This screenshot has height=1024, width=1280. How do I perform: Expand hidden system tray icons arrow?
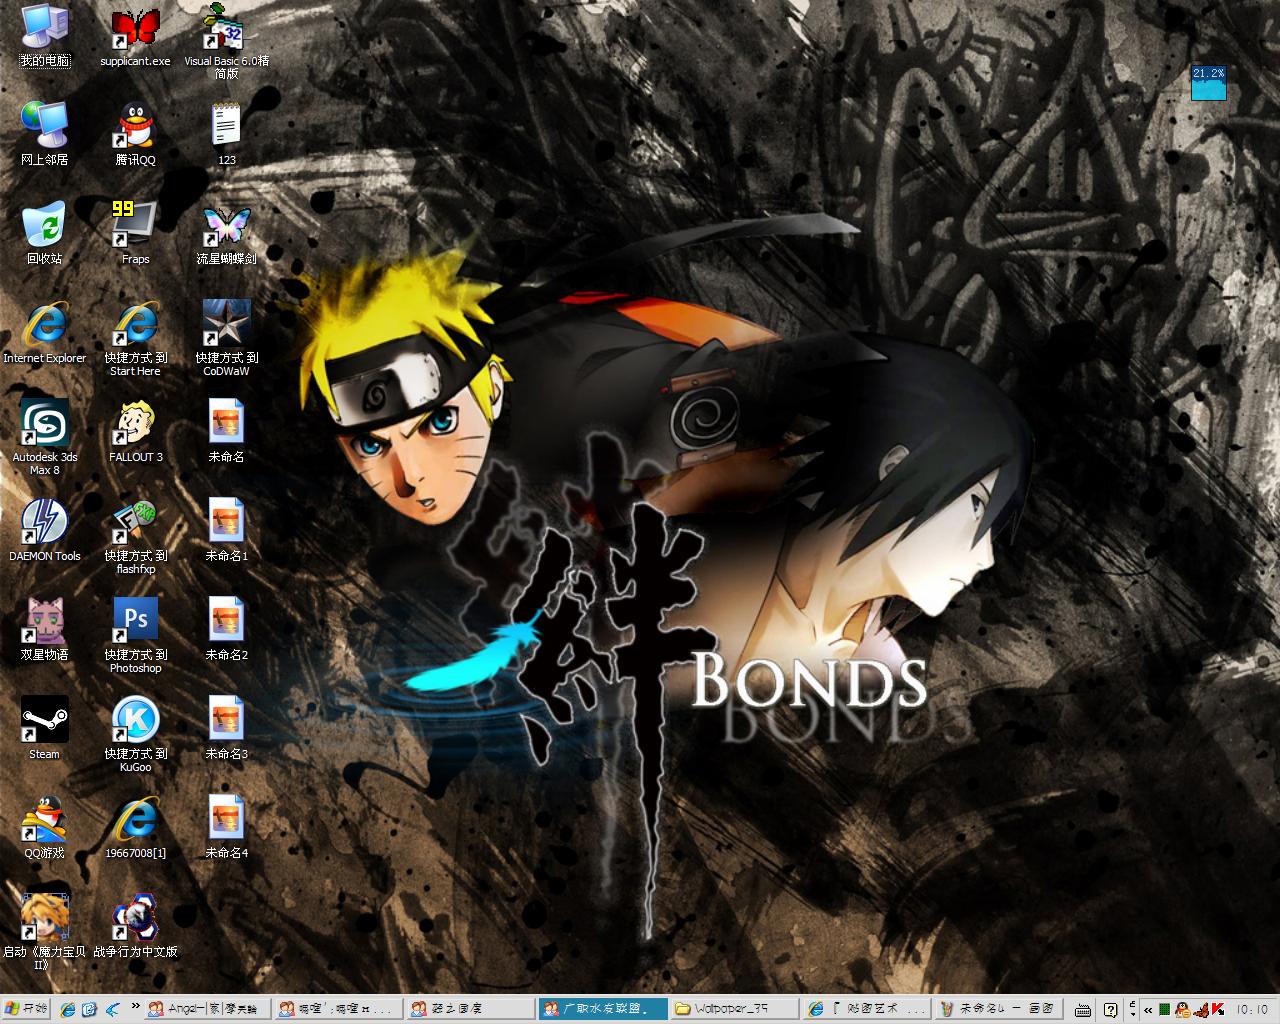coord(1149,1009)
